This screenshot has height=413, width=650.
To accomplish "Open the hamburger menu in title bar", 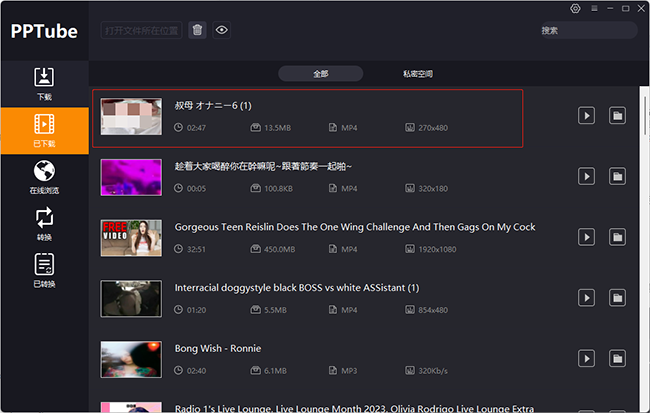I will pos(594,8).
